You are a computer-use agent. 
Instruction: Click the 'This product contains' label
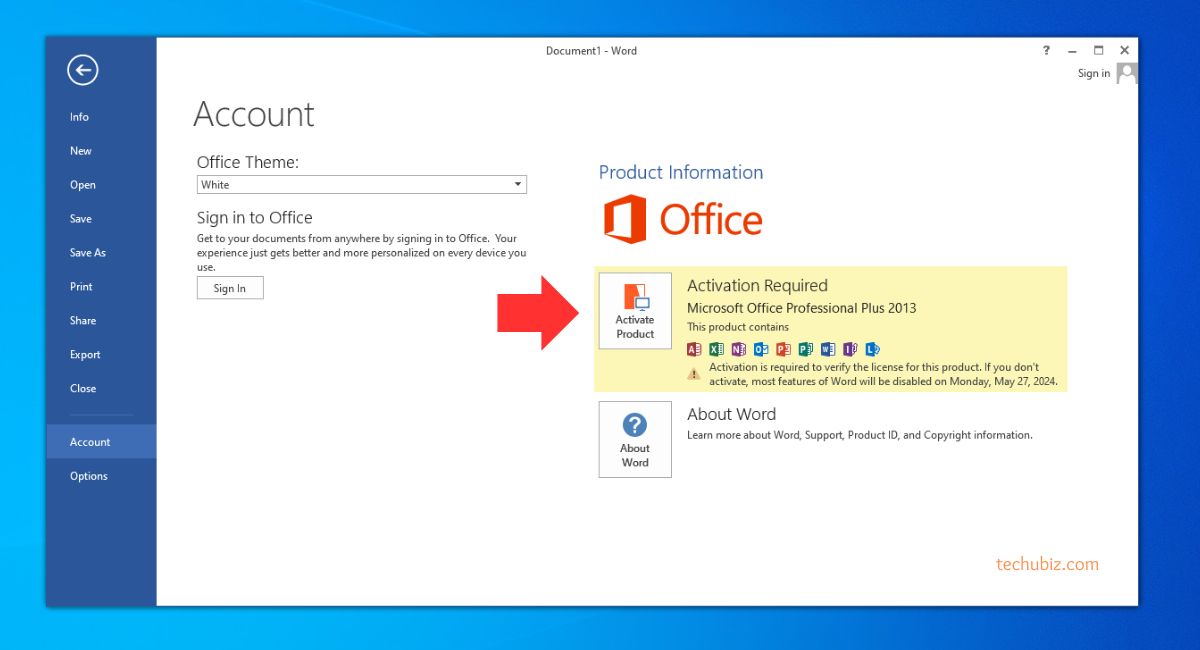(738, 327)
